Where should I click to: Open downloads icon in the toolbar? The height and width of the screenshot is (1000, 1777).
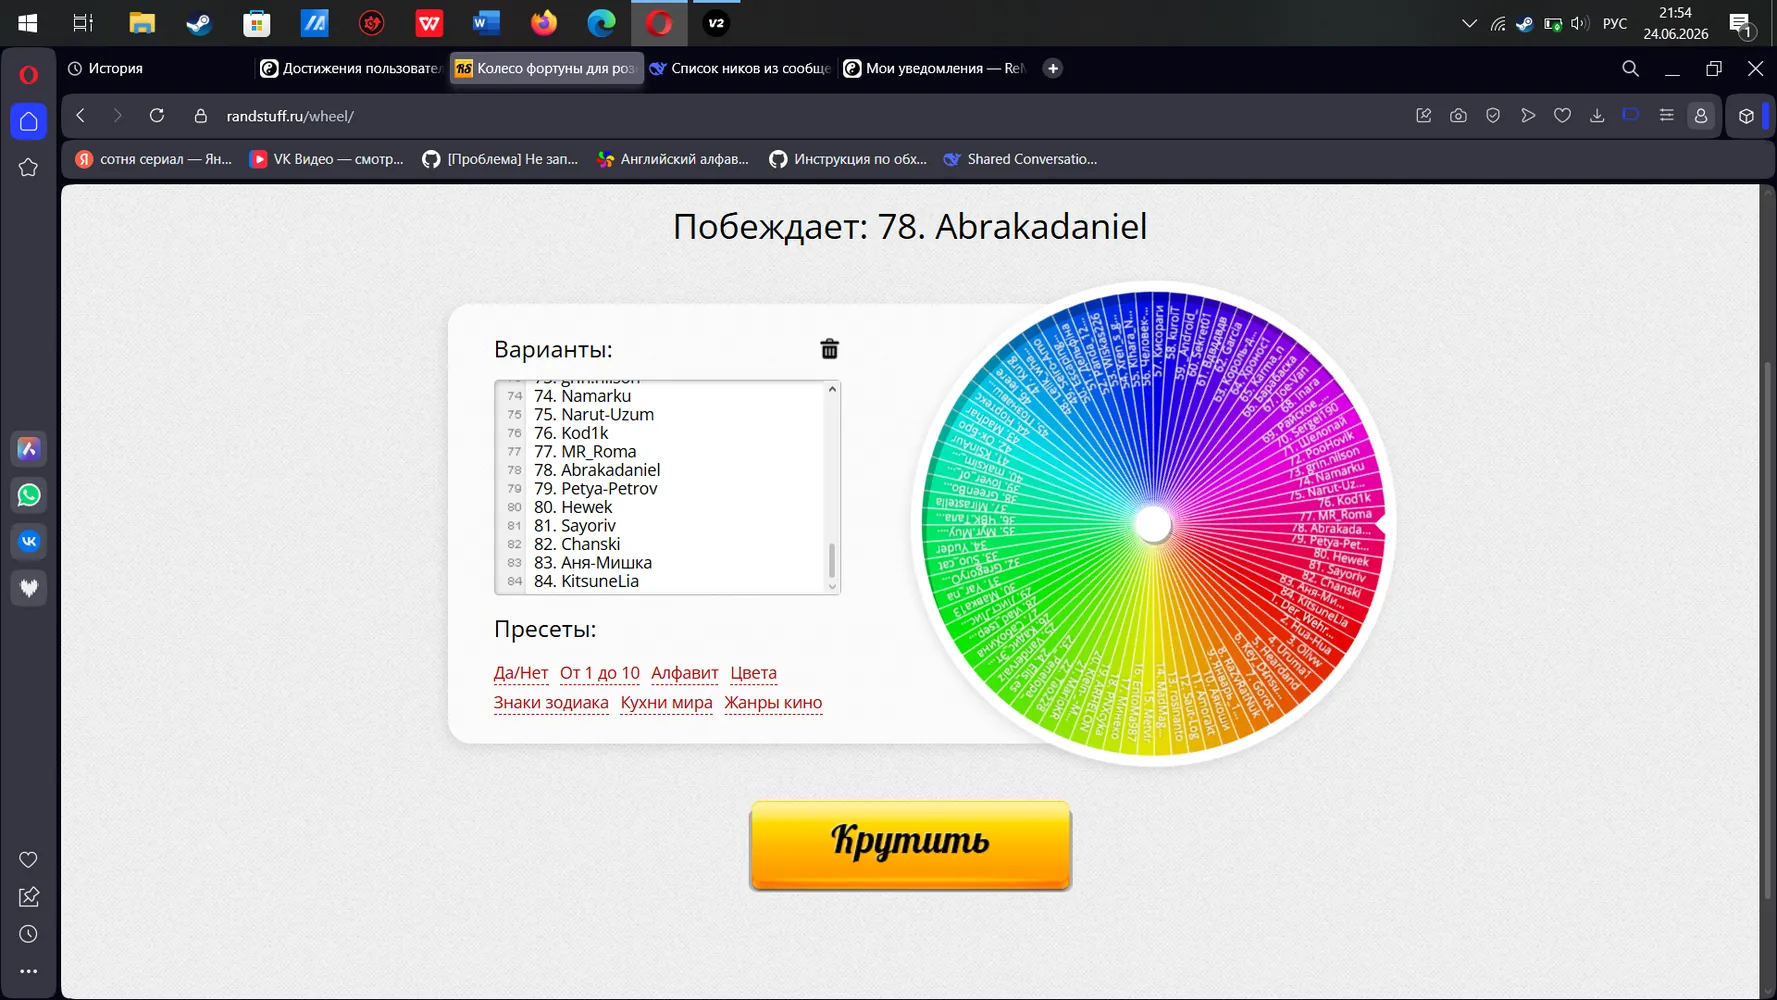point(1597,116)
